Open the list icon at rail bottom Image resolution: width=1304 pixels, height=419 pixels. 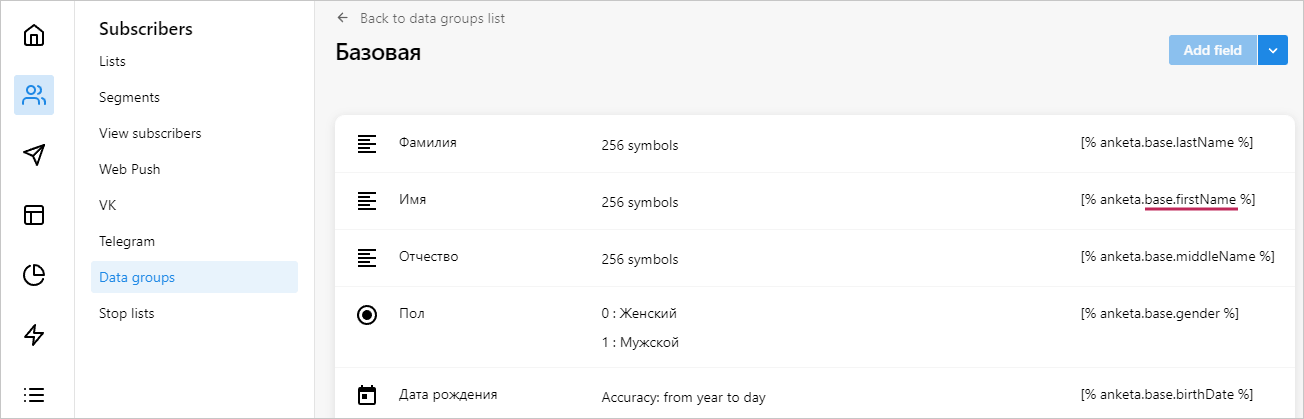pos(34,394)
